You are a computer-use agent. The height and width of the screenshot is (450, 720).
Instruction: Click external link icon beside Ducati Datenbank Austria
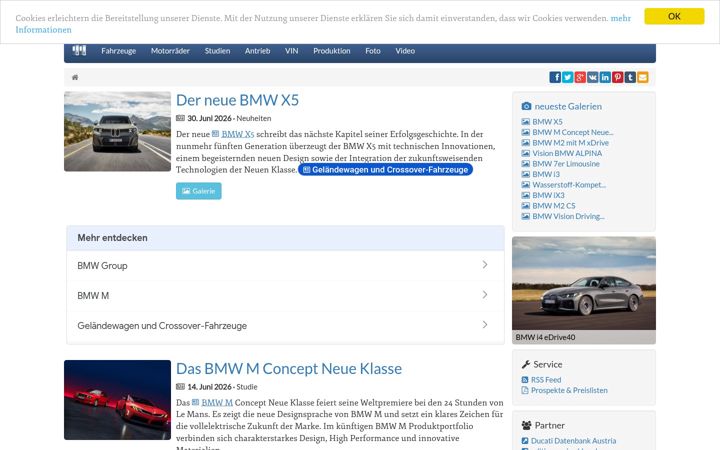[525, 441]
